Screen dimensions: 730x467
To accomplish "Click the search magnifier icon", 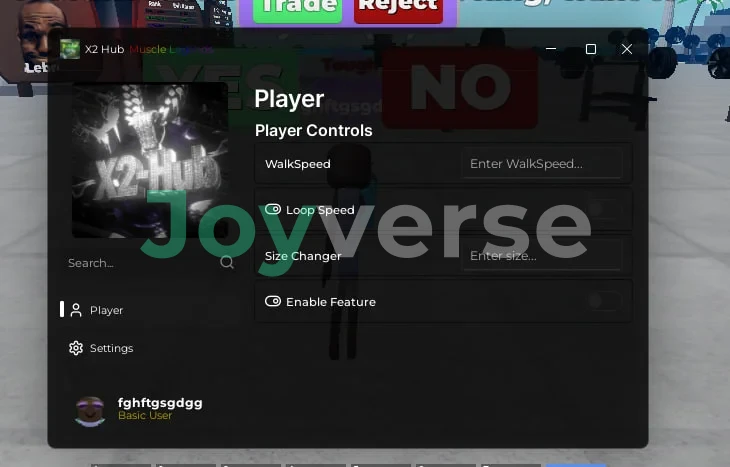I will (227, 263).
